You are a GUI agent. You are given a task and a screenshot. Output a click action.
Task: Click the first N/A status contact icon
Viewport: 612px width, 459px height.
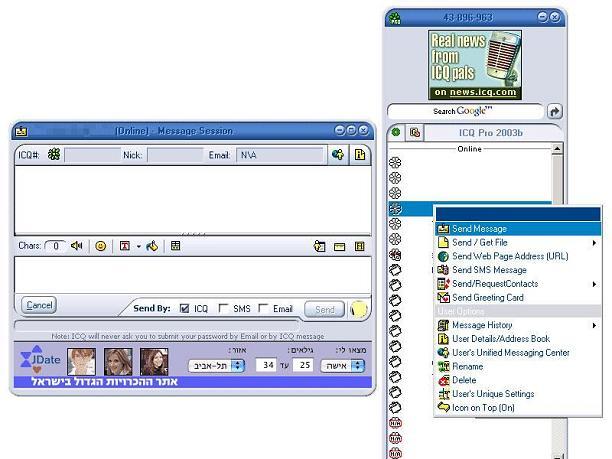[395, 423]
